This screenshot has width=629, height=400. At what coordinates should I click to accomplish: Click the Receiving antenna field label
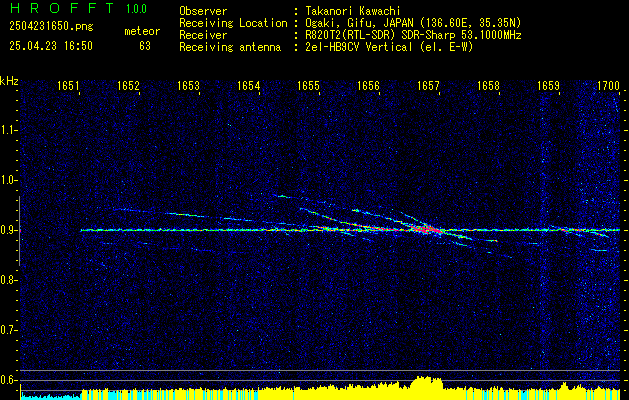pos(230,47)
